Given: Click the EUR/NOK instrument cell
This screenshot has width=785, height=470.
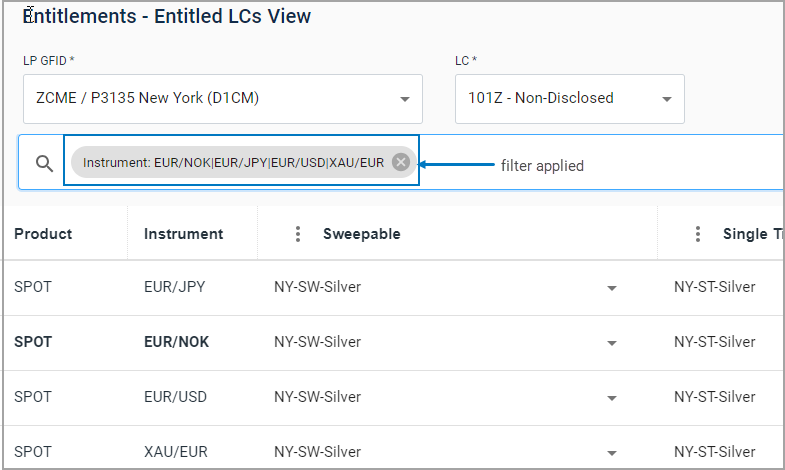Looking at the screenshot, I should point(176,342).
